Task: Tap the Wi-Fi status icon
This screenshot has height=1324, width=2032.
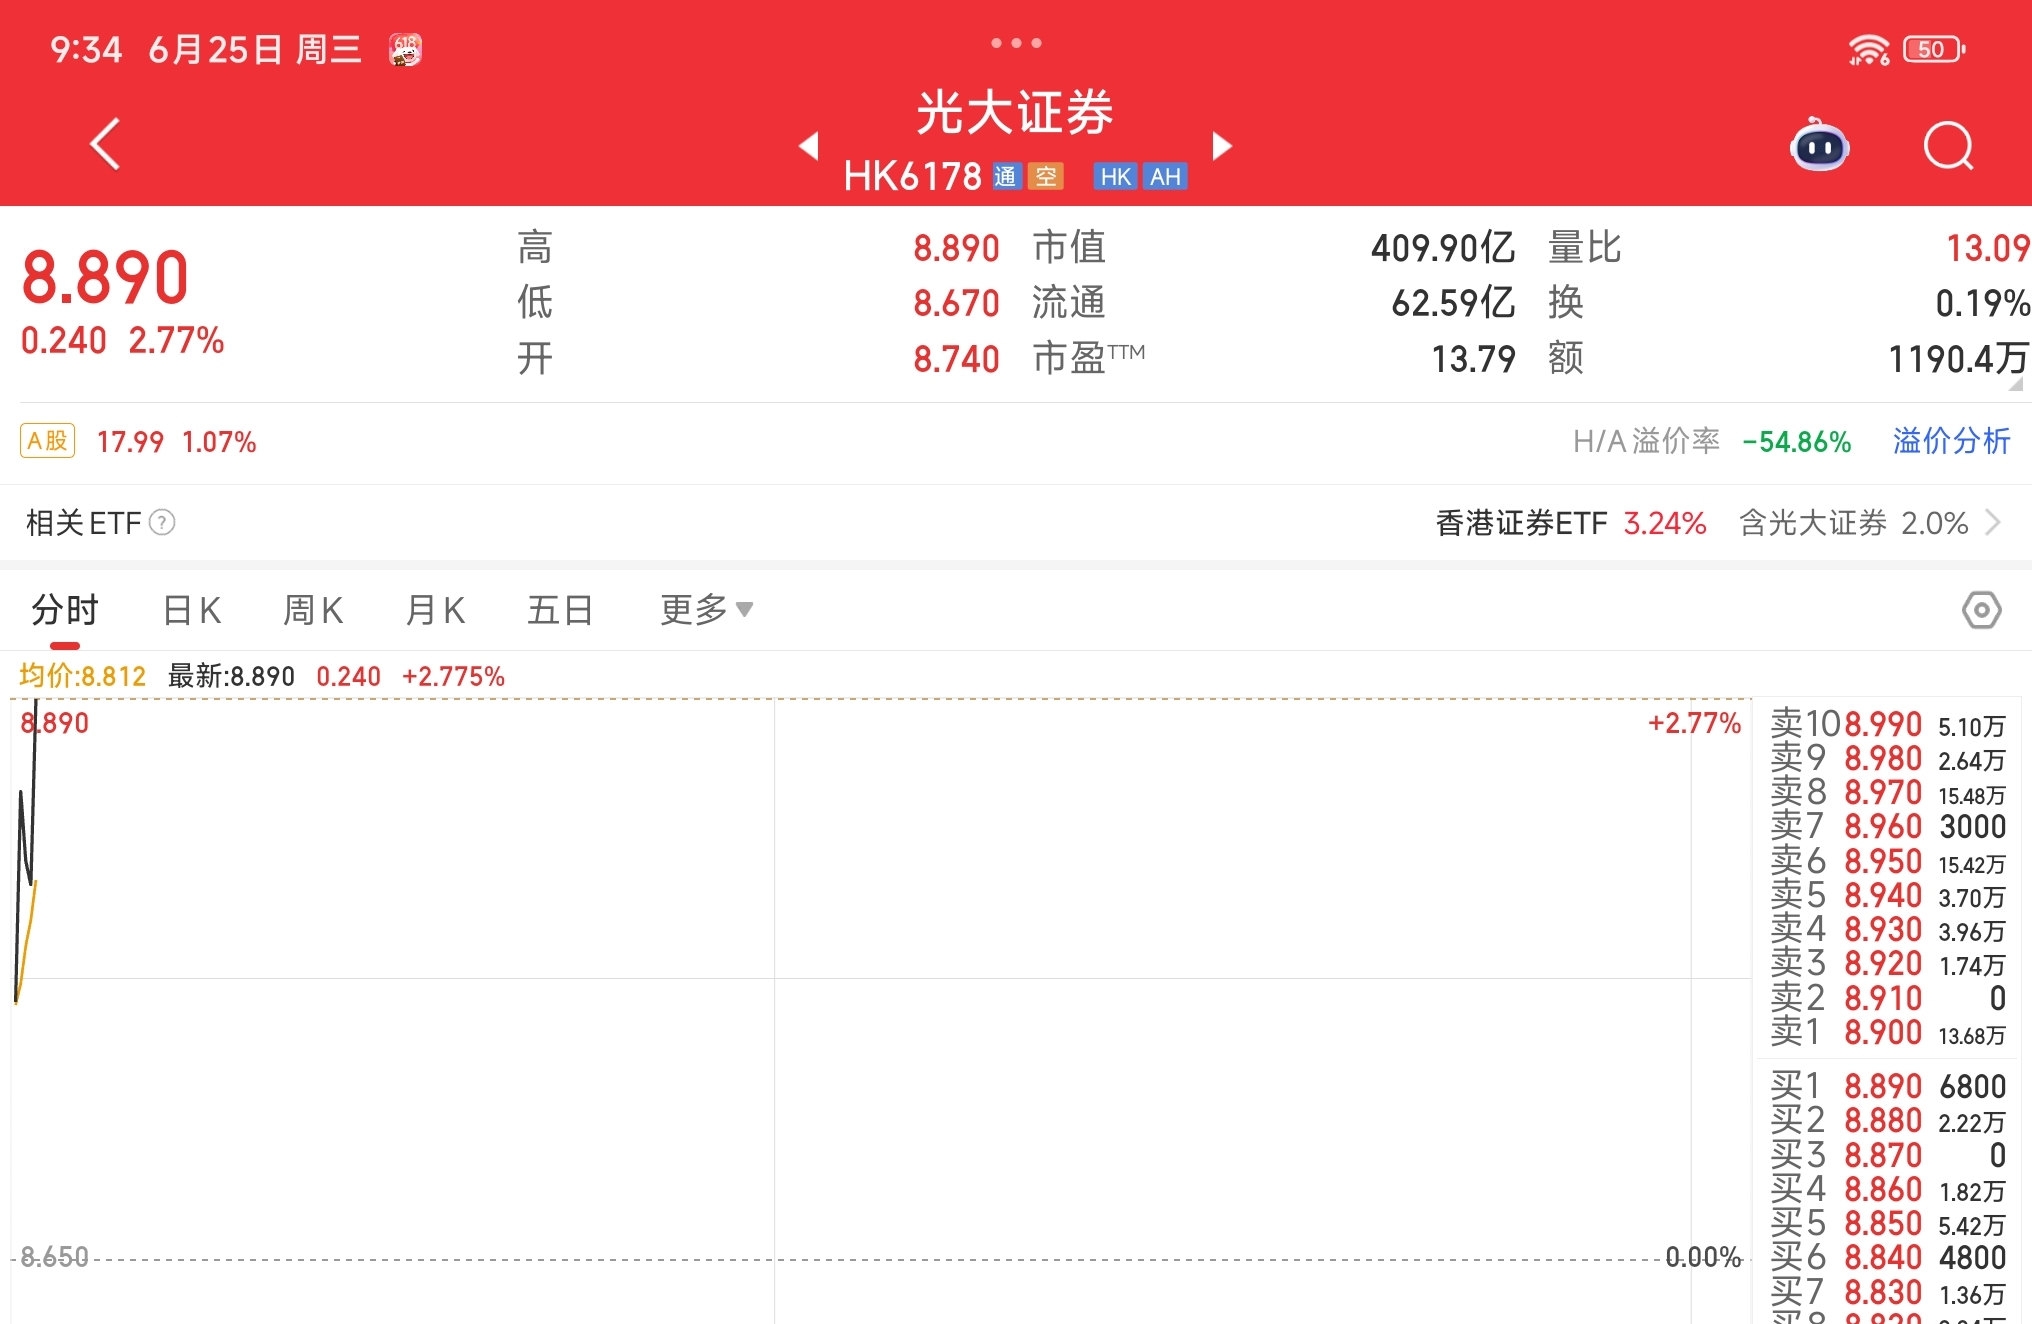Action: [x=1868, y=49]
